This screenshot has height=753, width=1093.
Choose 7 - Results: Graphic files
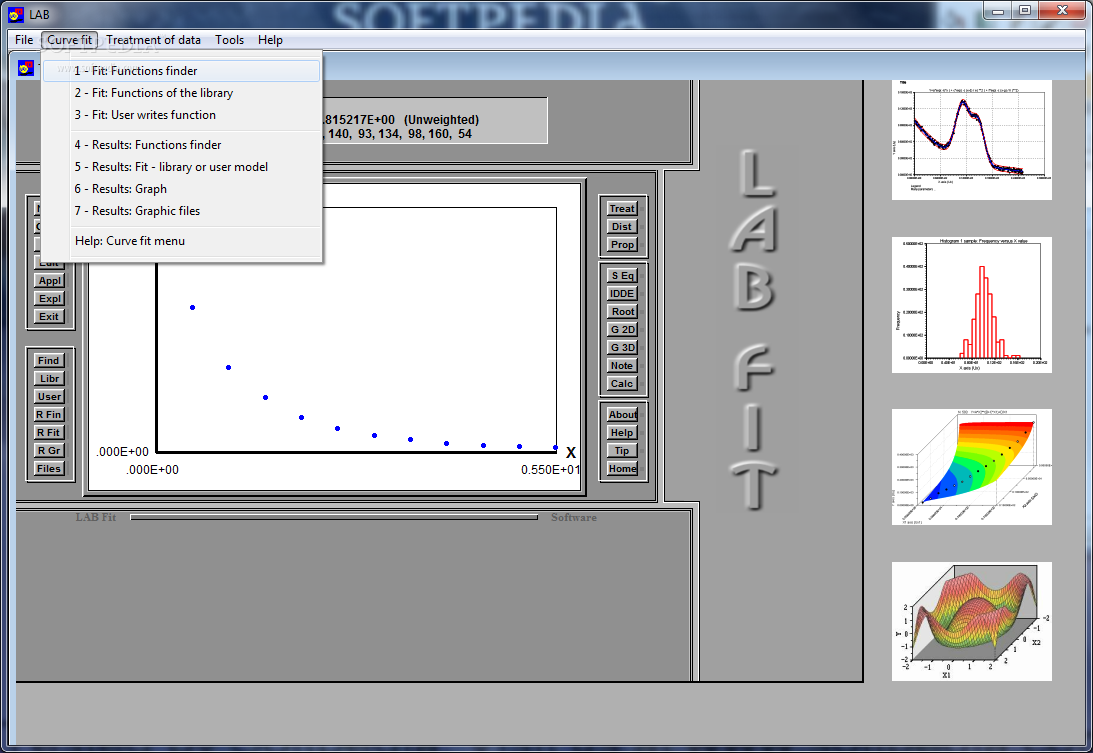[x=181, y=211]
